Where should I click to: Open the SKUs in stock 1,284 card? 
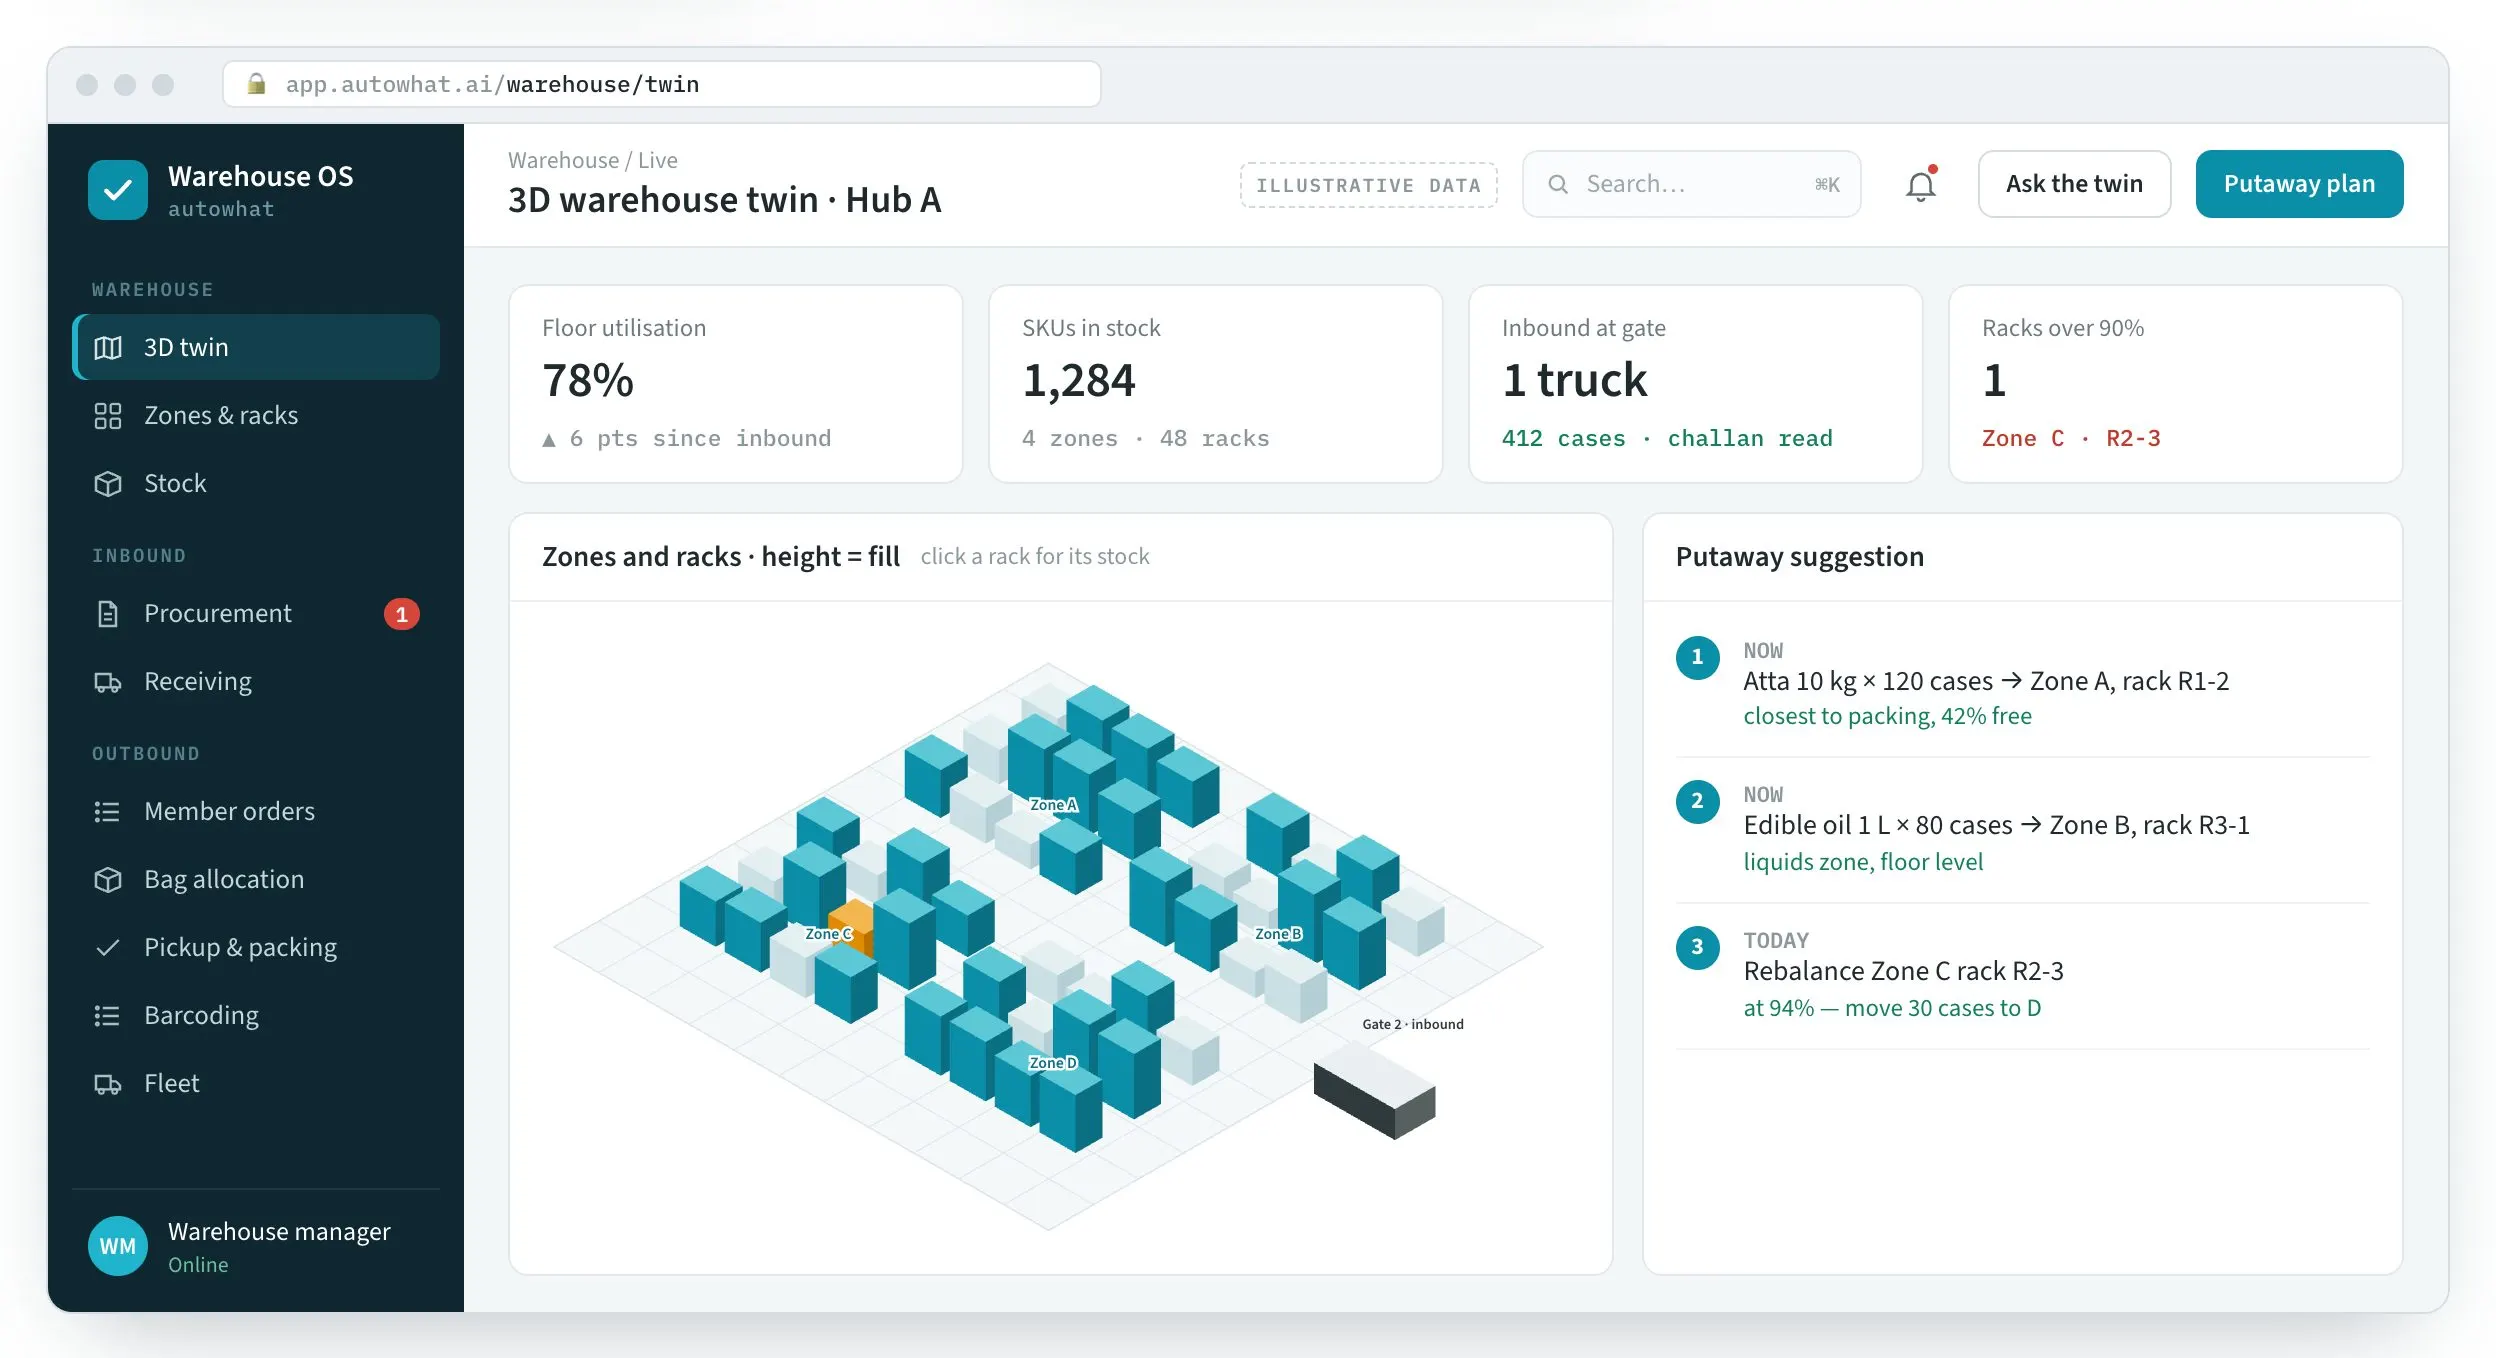coord(1215,384)
